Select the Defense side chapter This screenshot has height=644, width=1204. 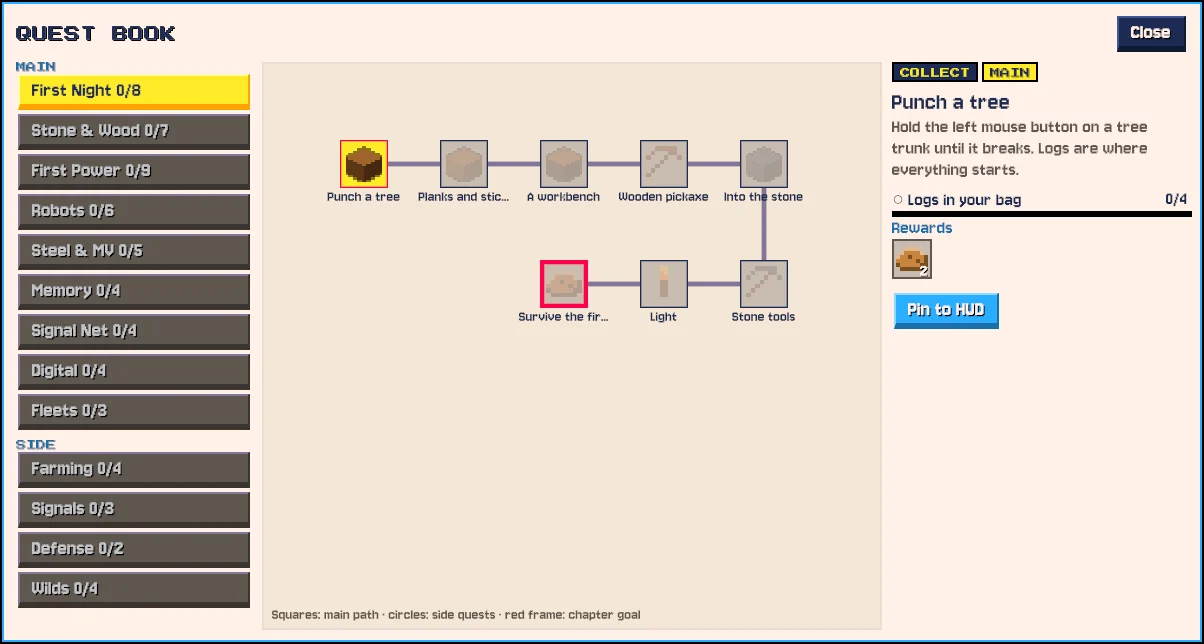[x=134, y=549]
